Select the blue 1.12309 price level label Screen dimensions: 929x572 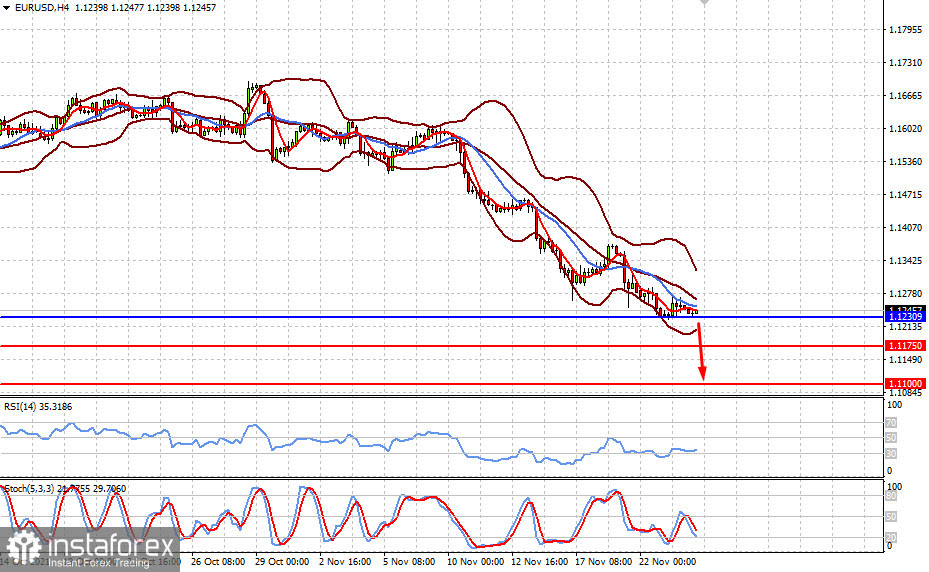click(905, 317)
